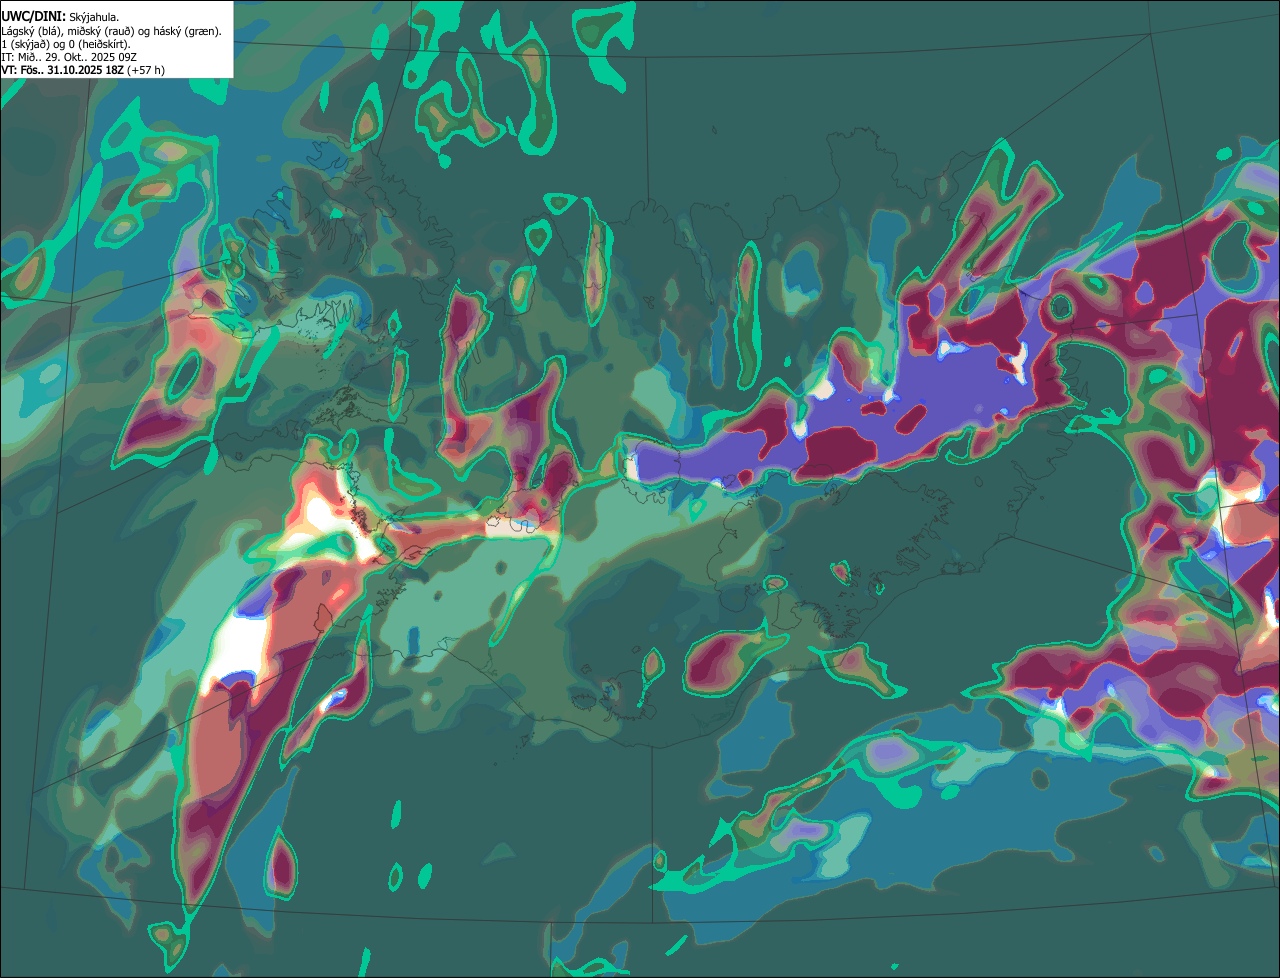The height and width of the screenshot is (978, 1280).
Task: Click the 'VT: Fös.. 31.10.2025 18Z' text
Action: pos(63,70)
